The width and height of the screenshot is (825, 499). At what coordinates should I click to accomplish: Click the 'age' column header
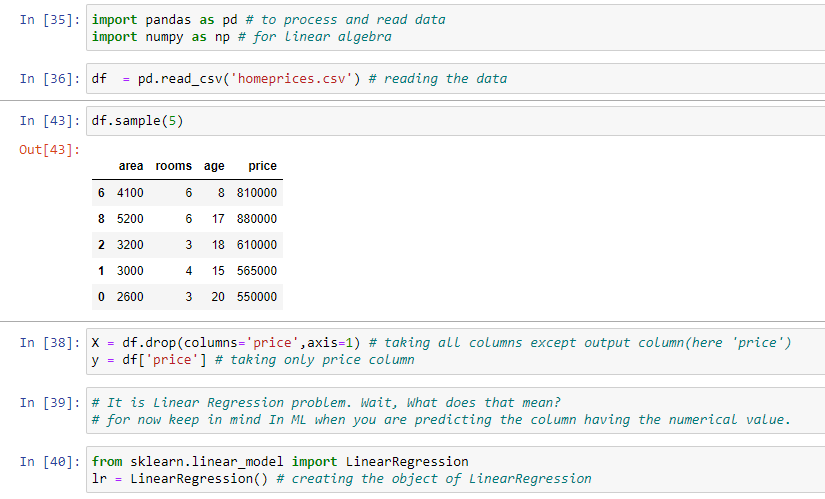[x=214, y=166]
